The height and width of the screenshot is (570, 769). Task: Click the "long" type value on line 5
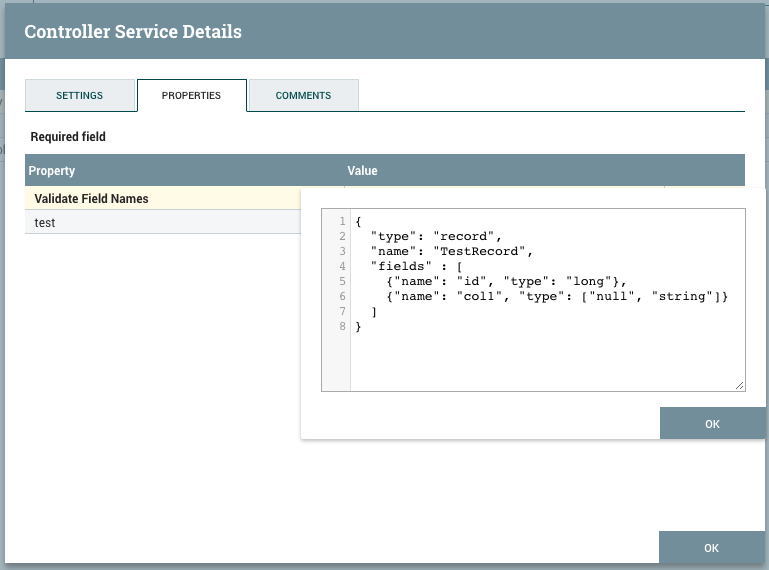587,281
